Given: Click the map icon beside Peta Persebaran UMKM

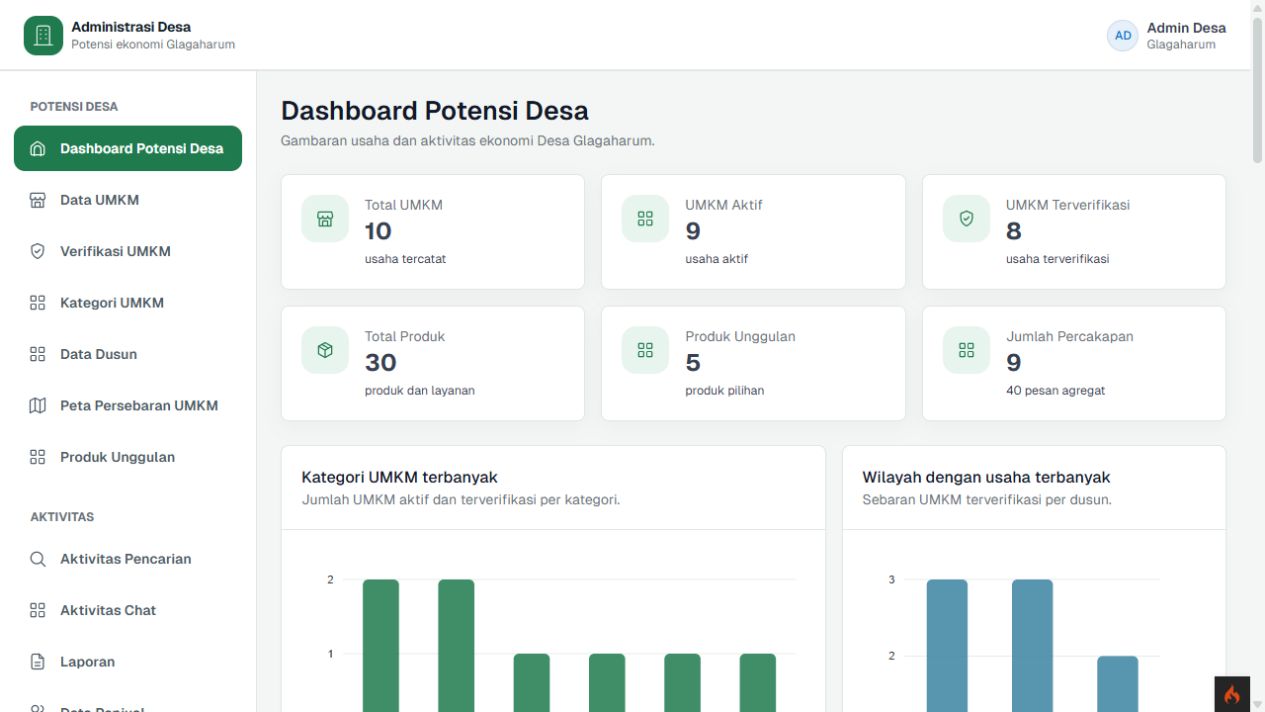Looking at the screenshot, I should (38, 406).
